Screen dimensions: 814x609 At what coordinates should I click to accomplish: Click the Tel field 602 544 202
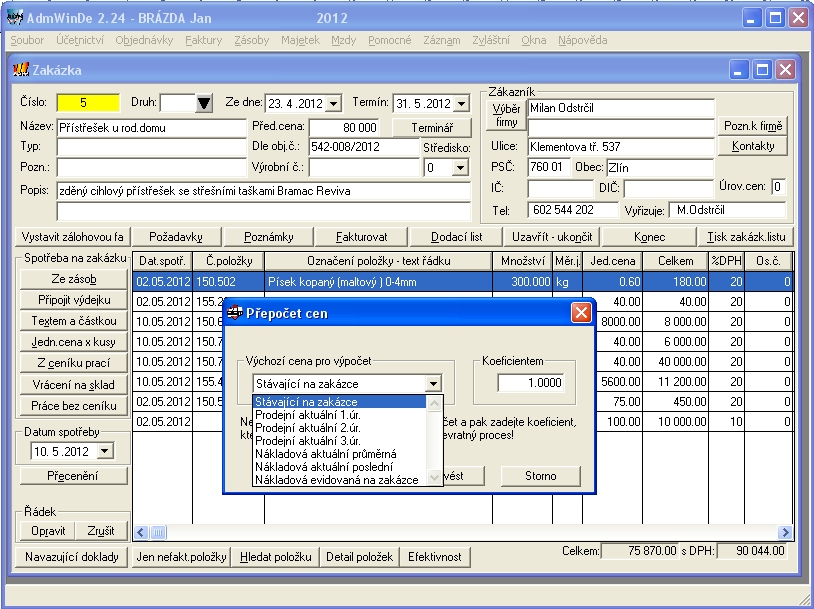(x=573, y=210)
